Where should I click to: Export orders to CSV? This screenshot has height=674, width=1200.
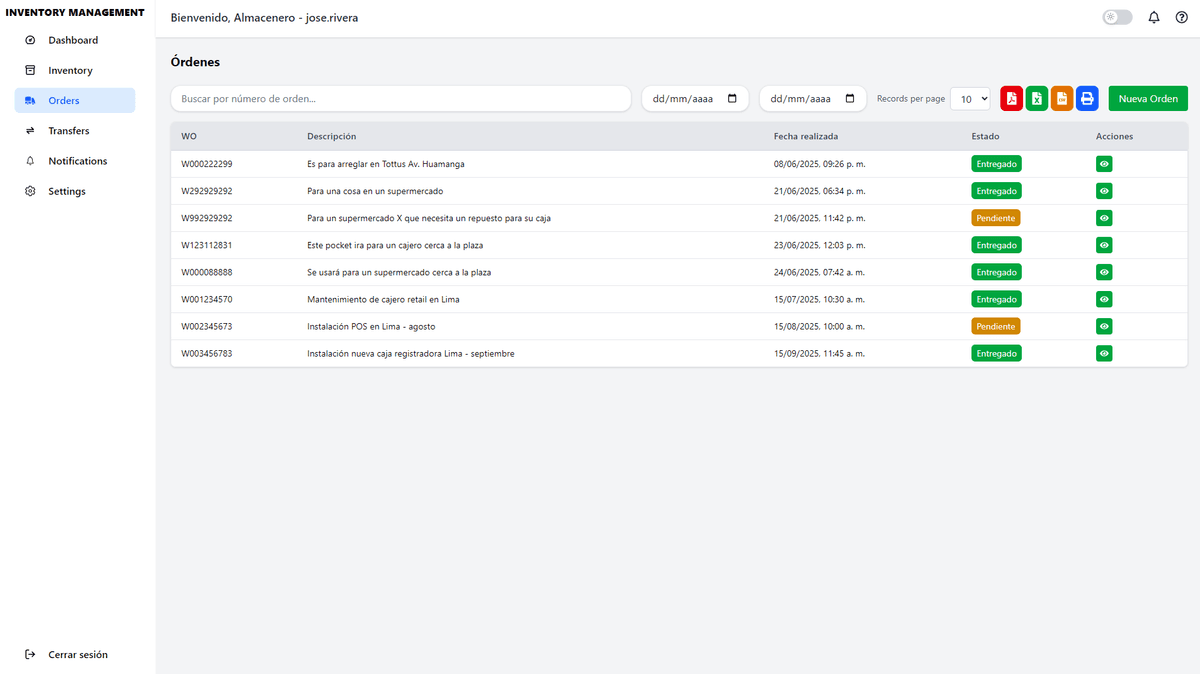(x=1062, y=98)
